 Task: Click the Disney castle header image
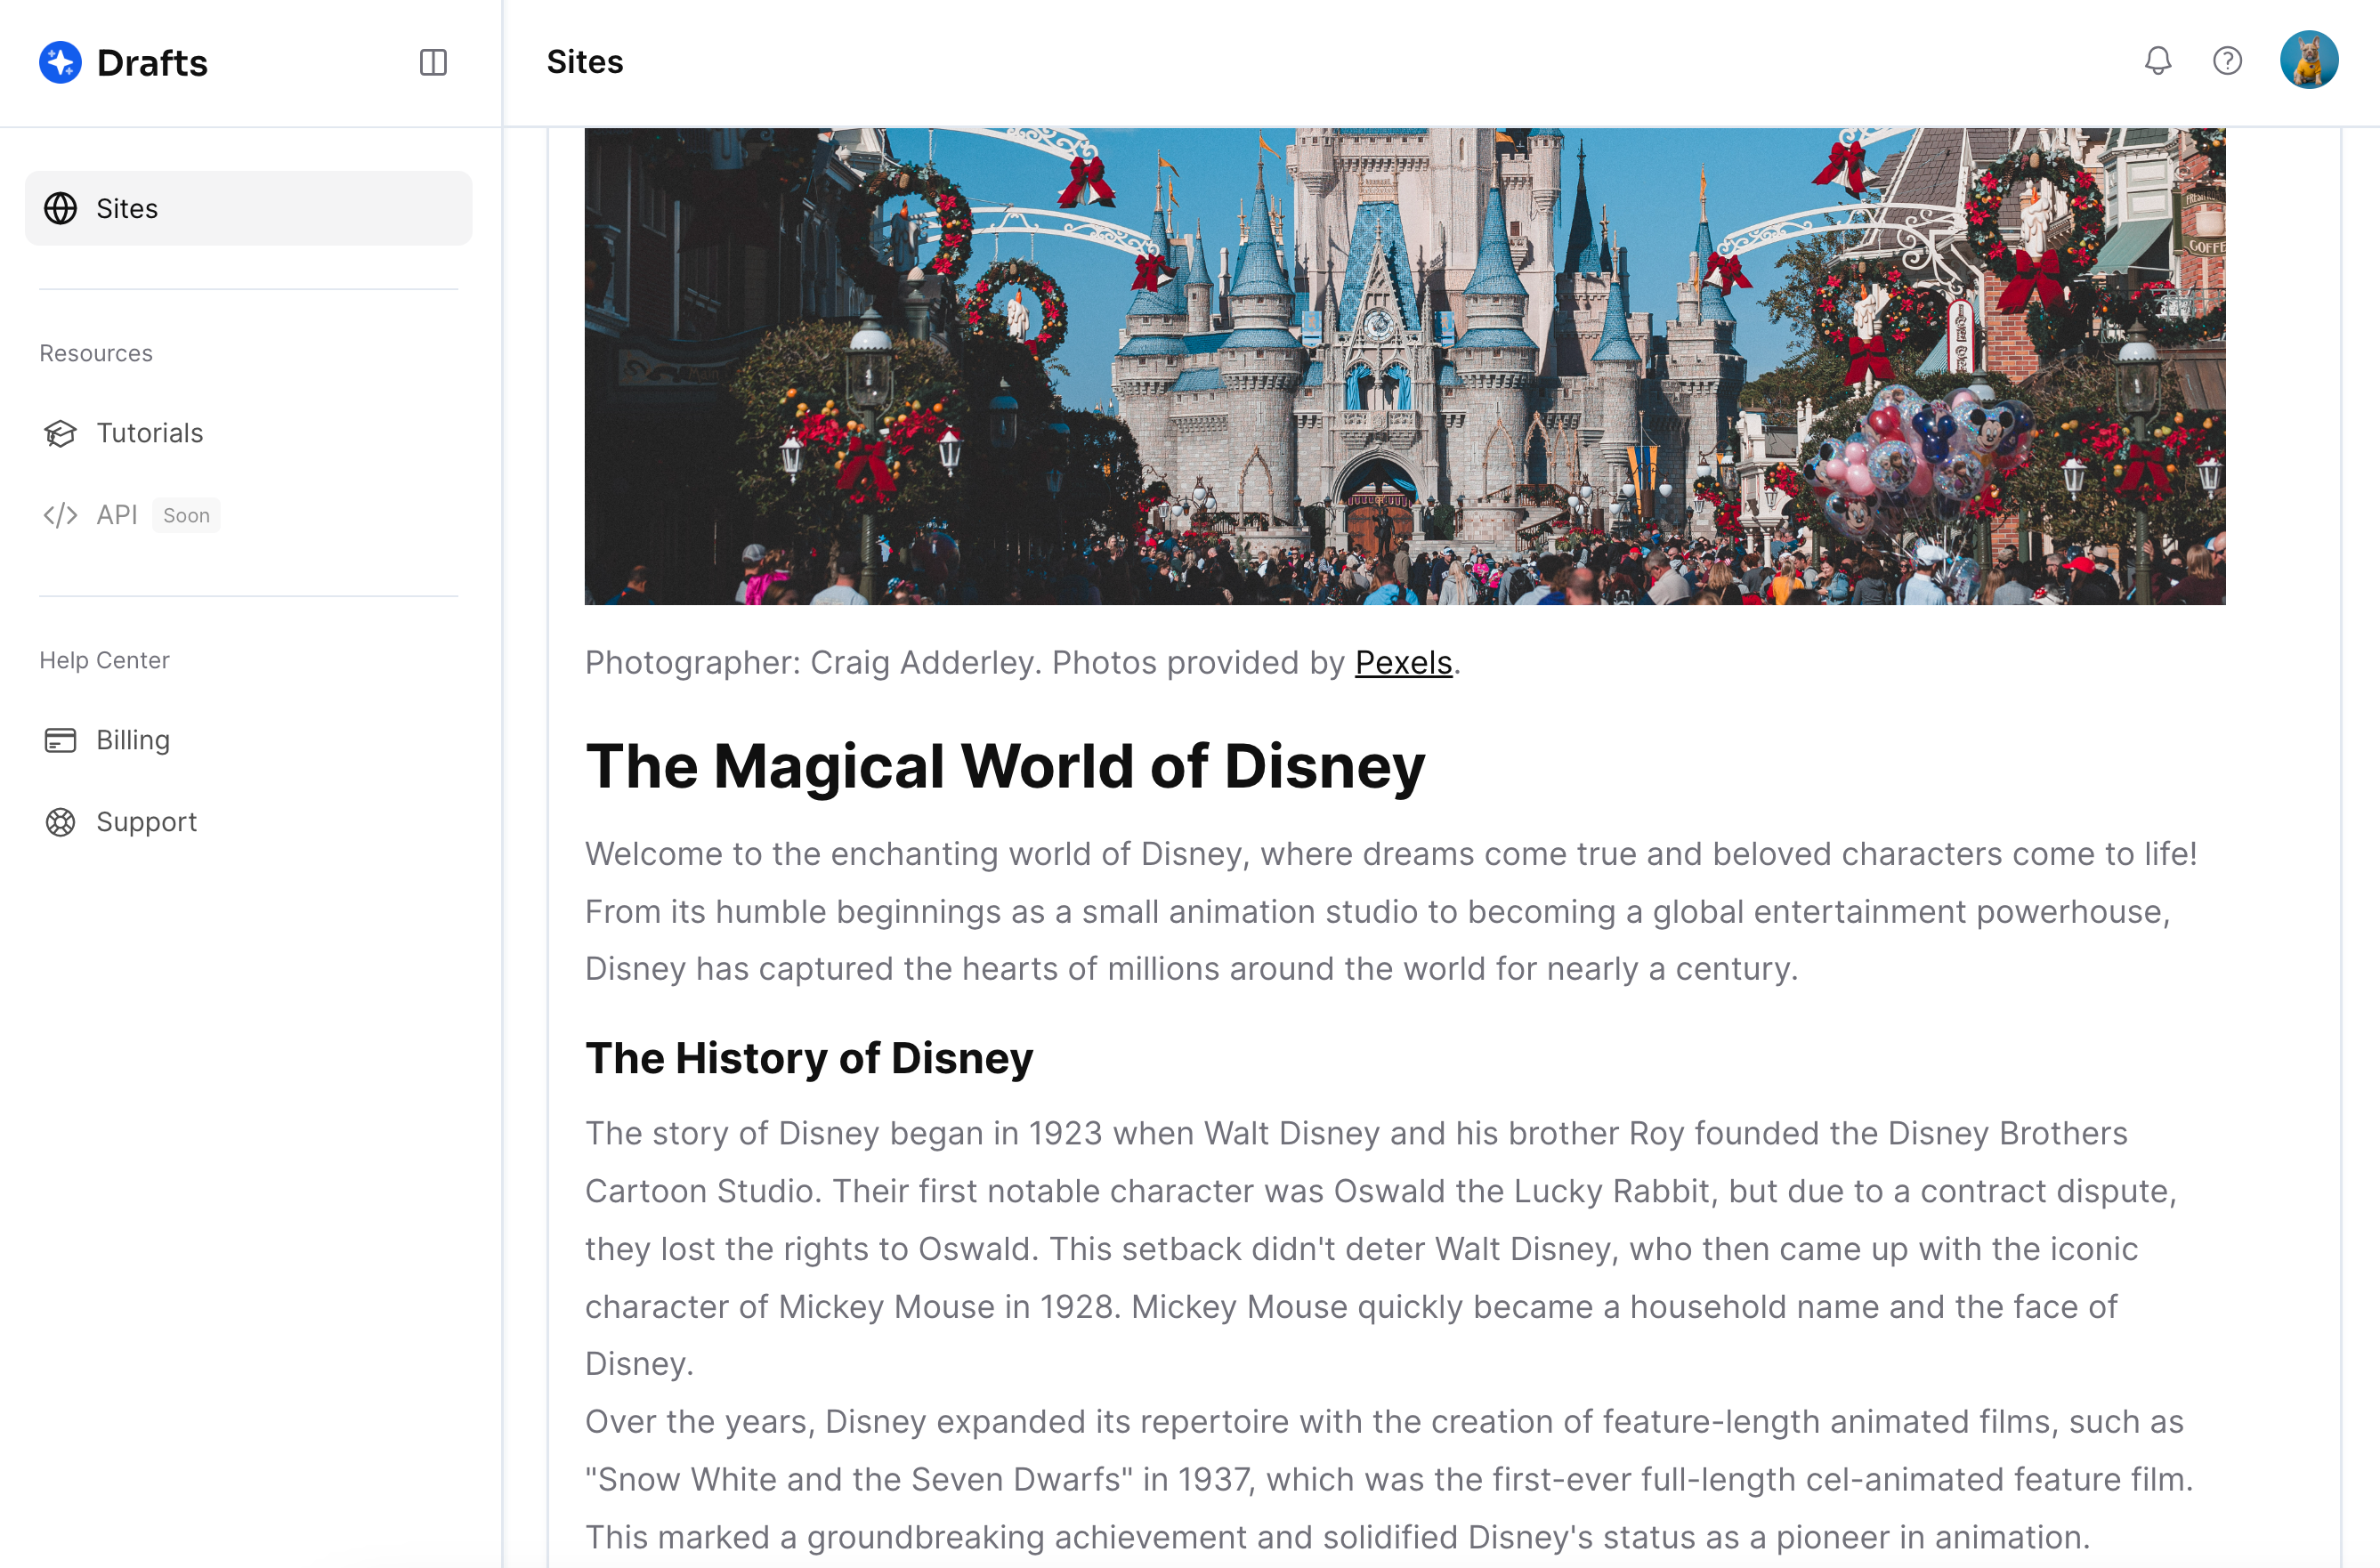click(1405, 366)
